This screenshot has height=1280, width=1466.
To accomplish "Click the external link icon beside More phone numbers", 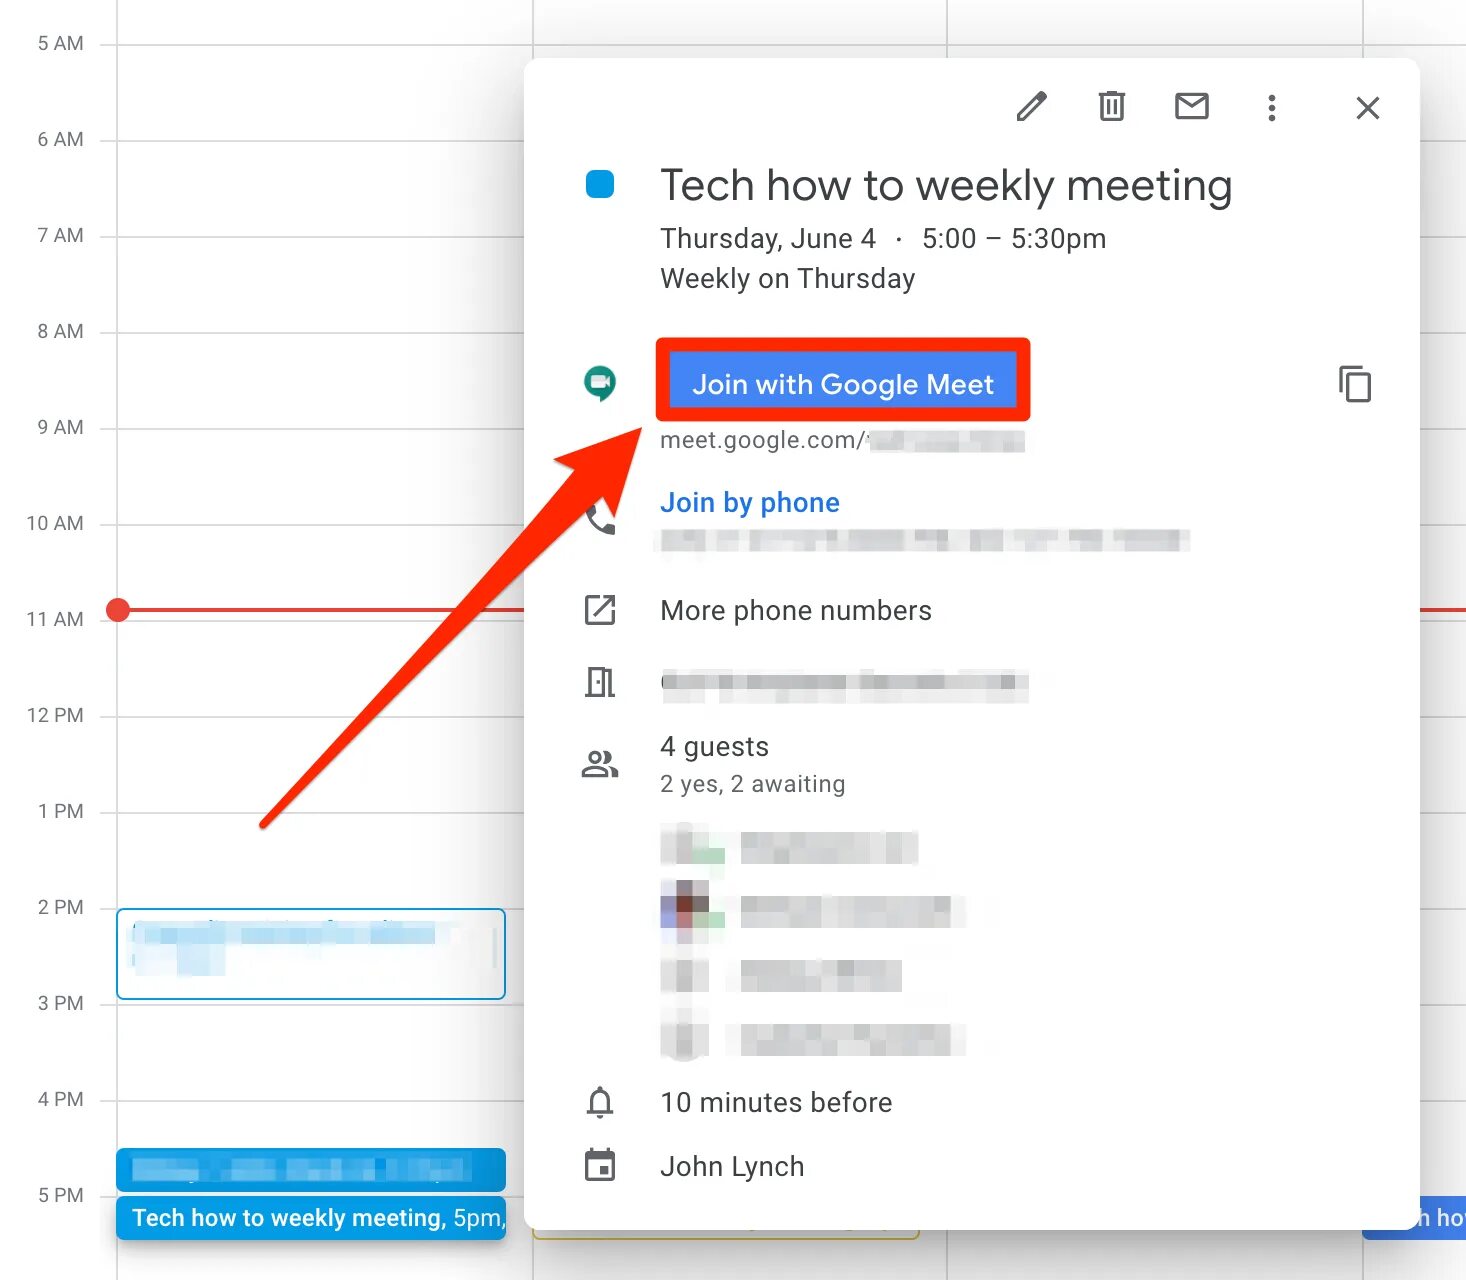I will [x=600, y=610].
